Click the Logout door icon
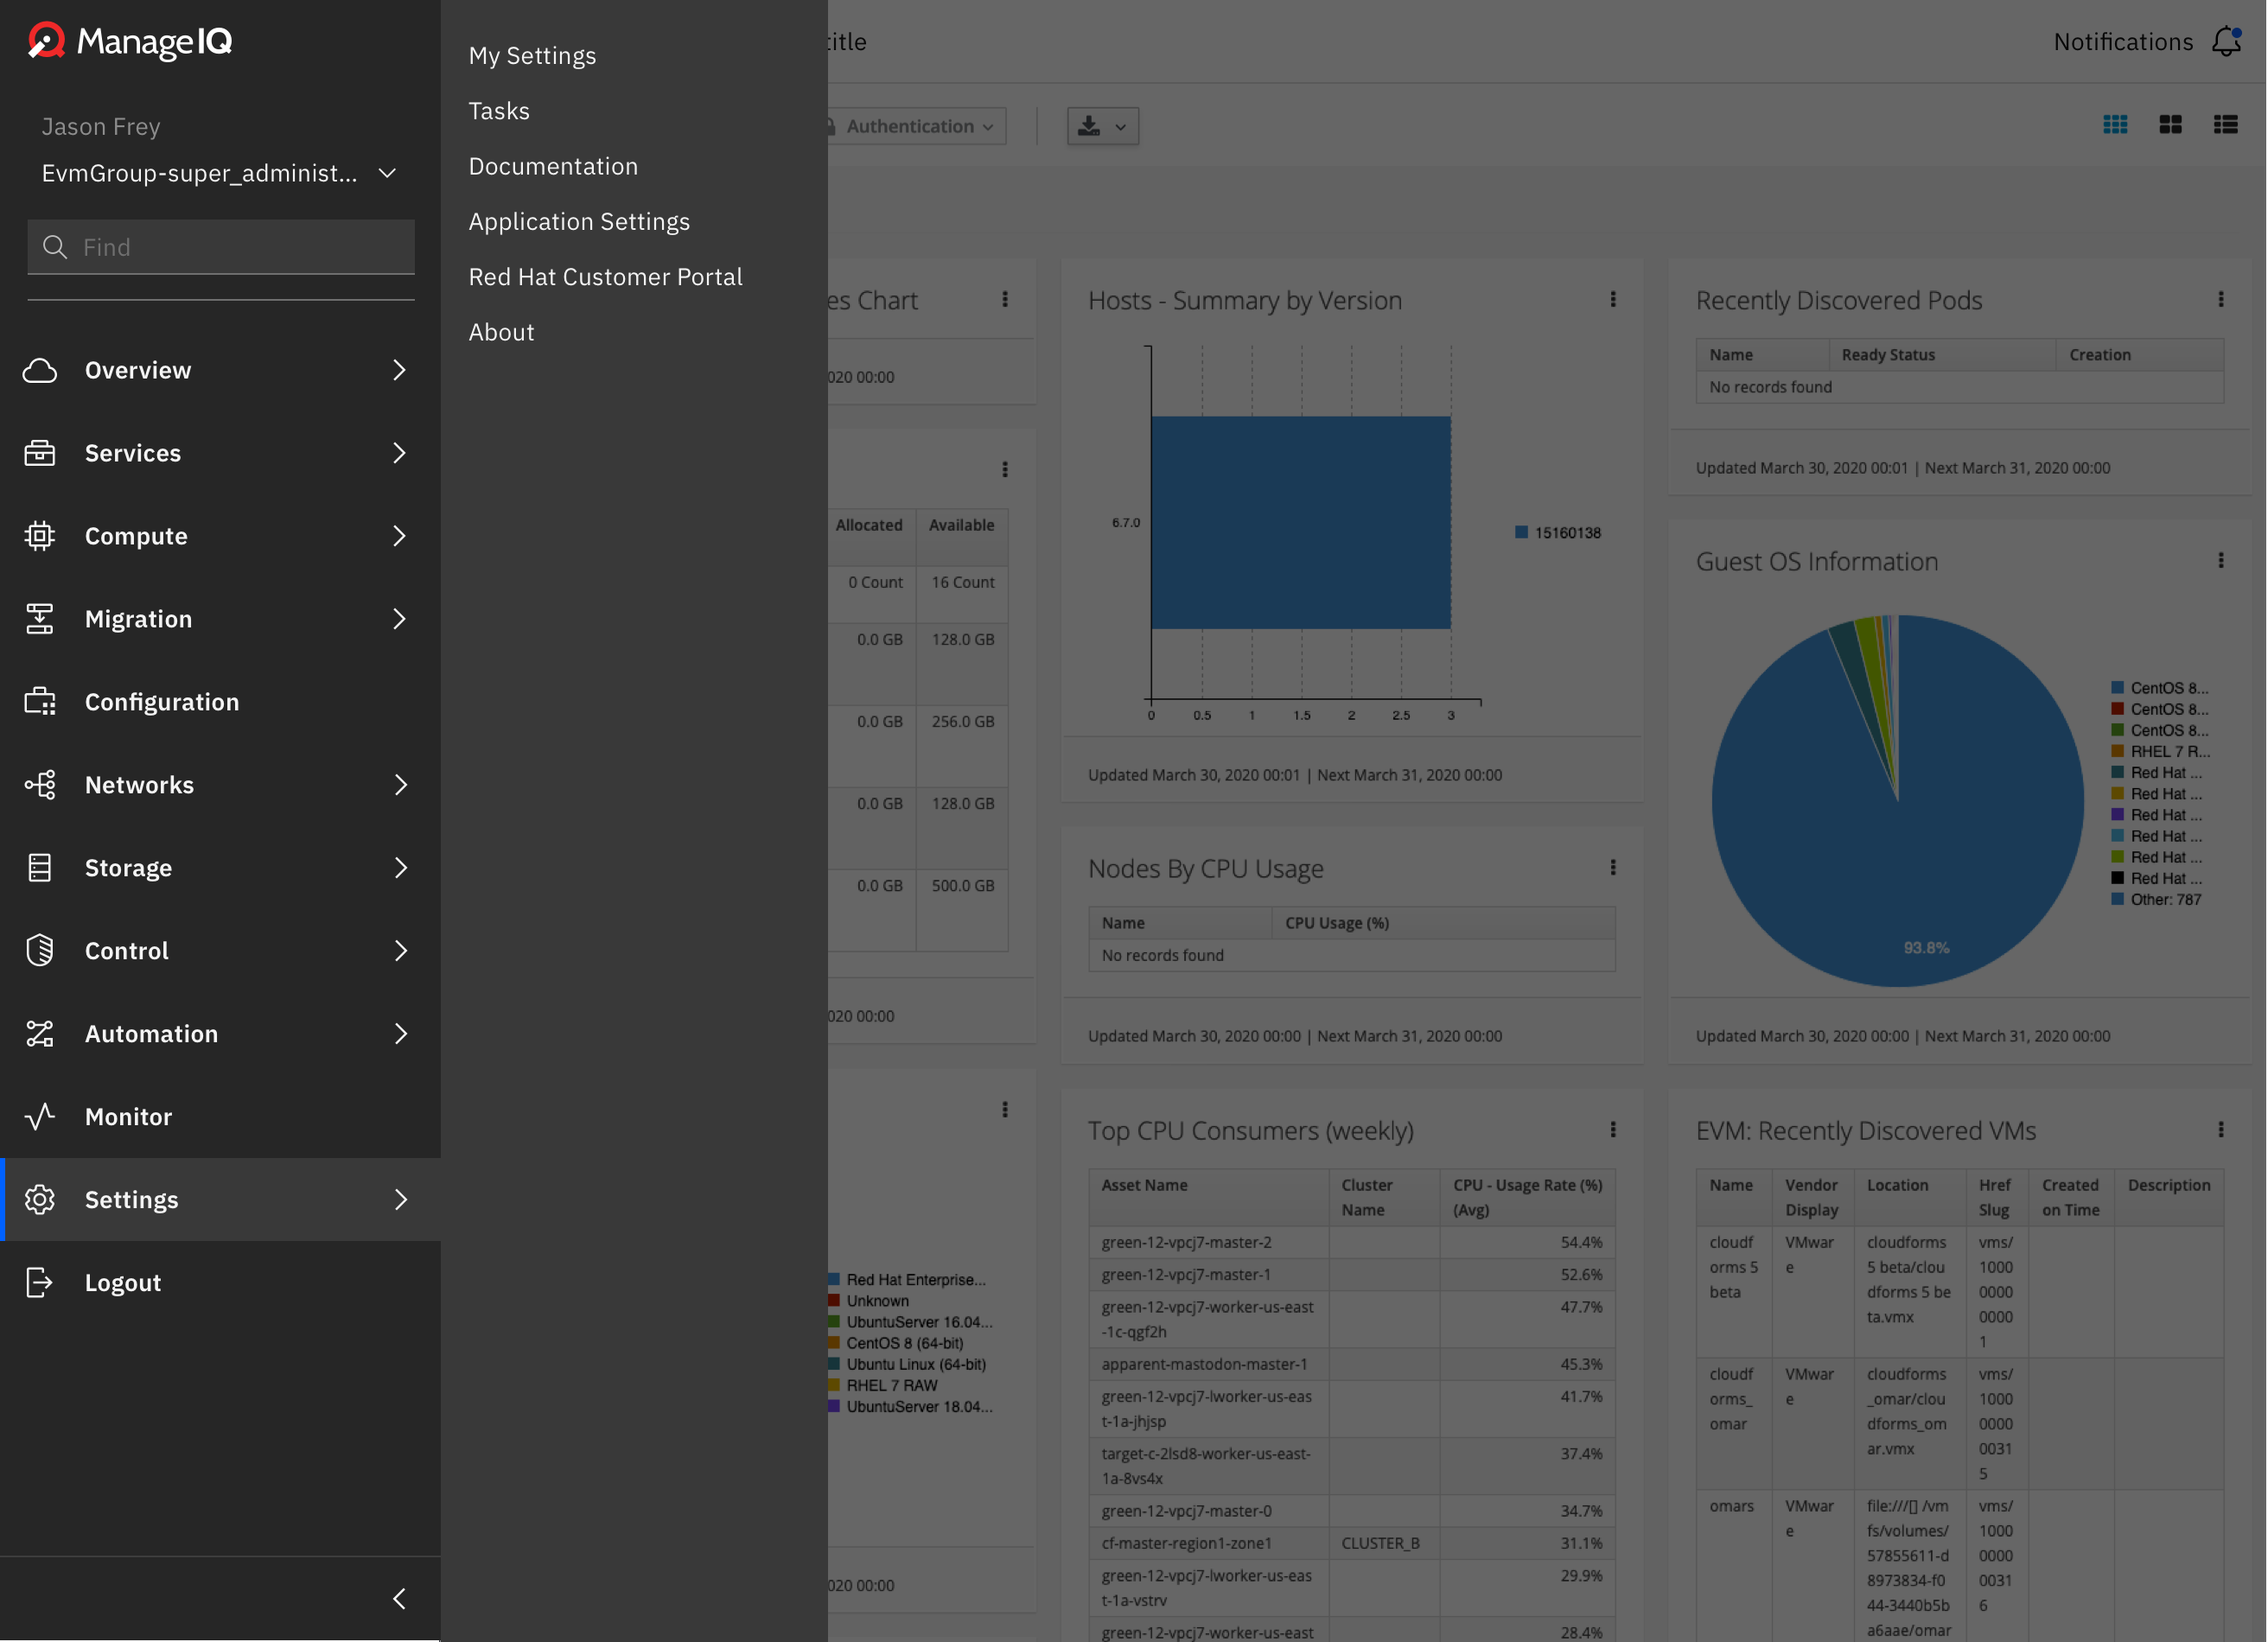 pos(40,1283)
